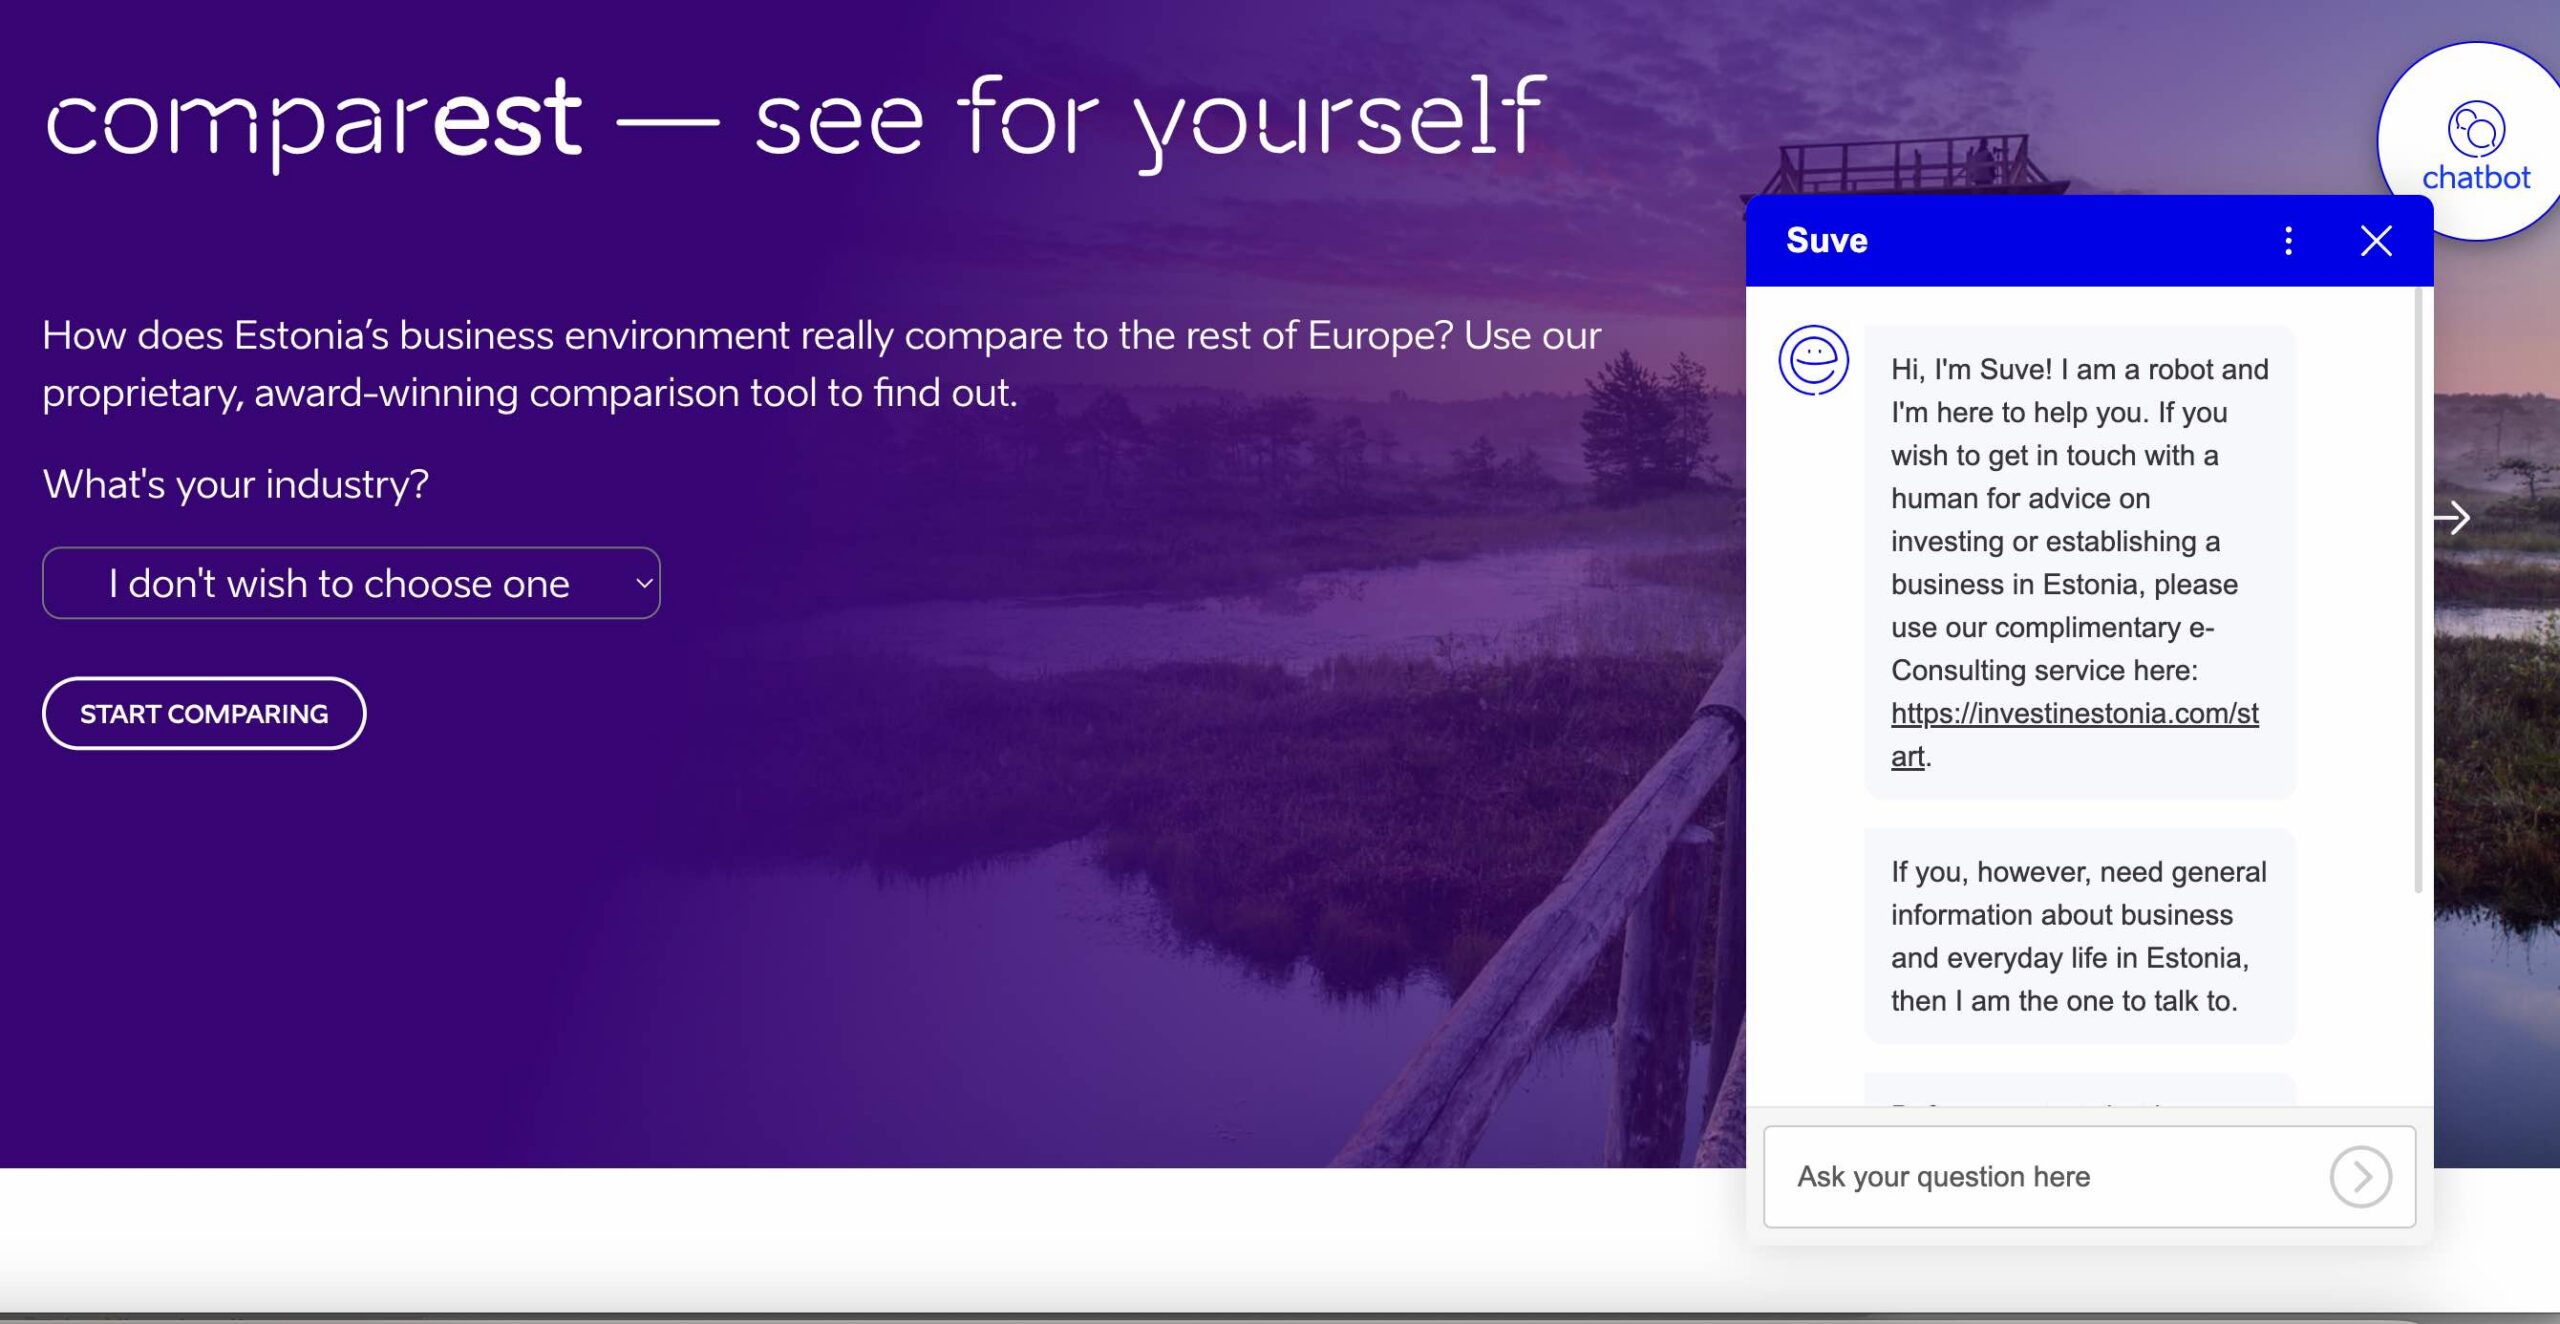Click the 'chatbot' text label
The image size is (2560, 1324).
coord(2476,178)
